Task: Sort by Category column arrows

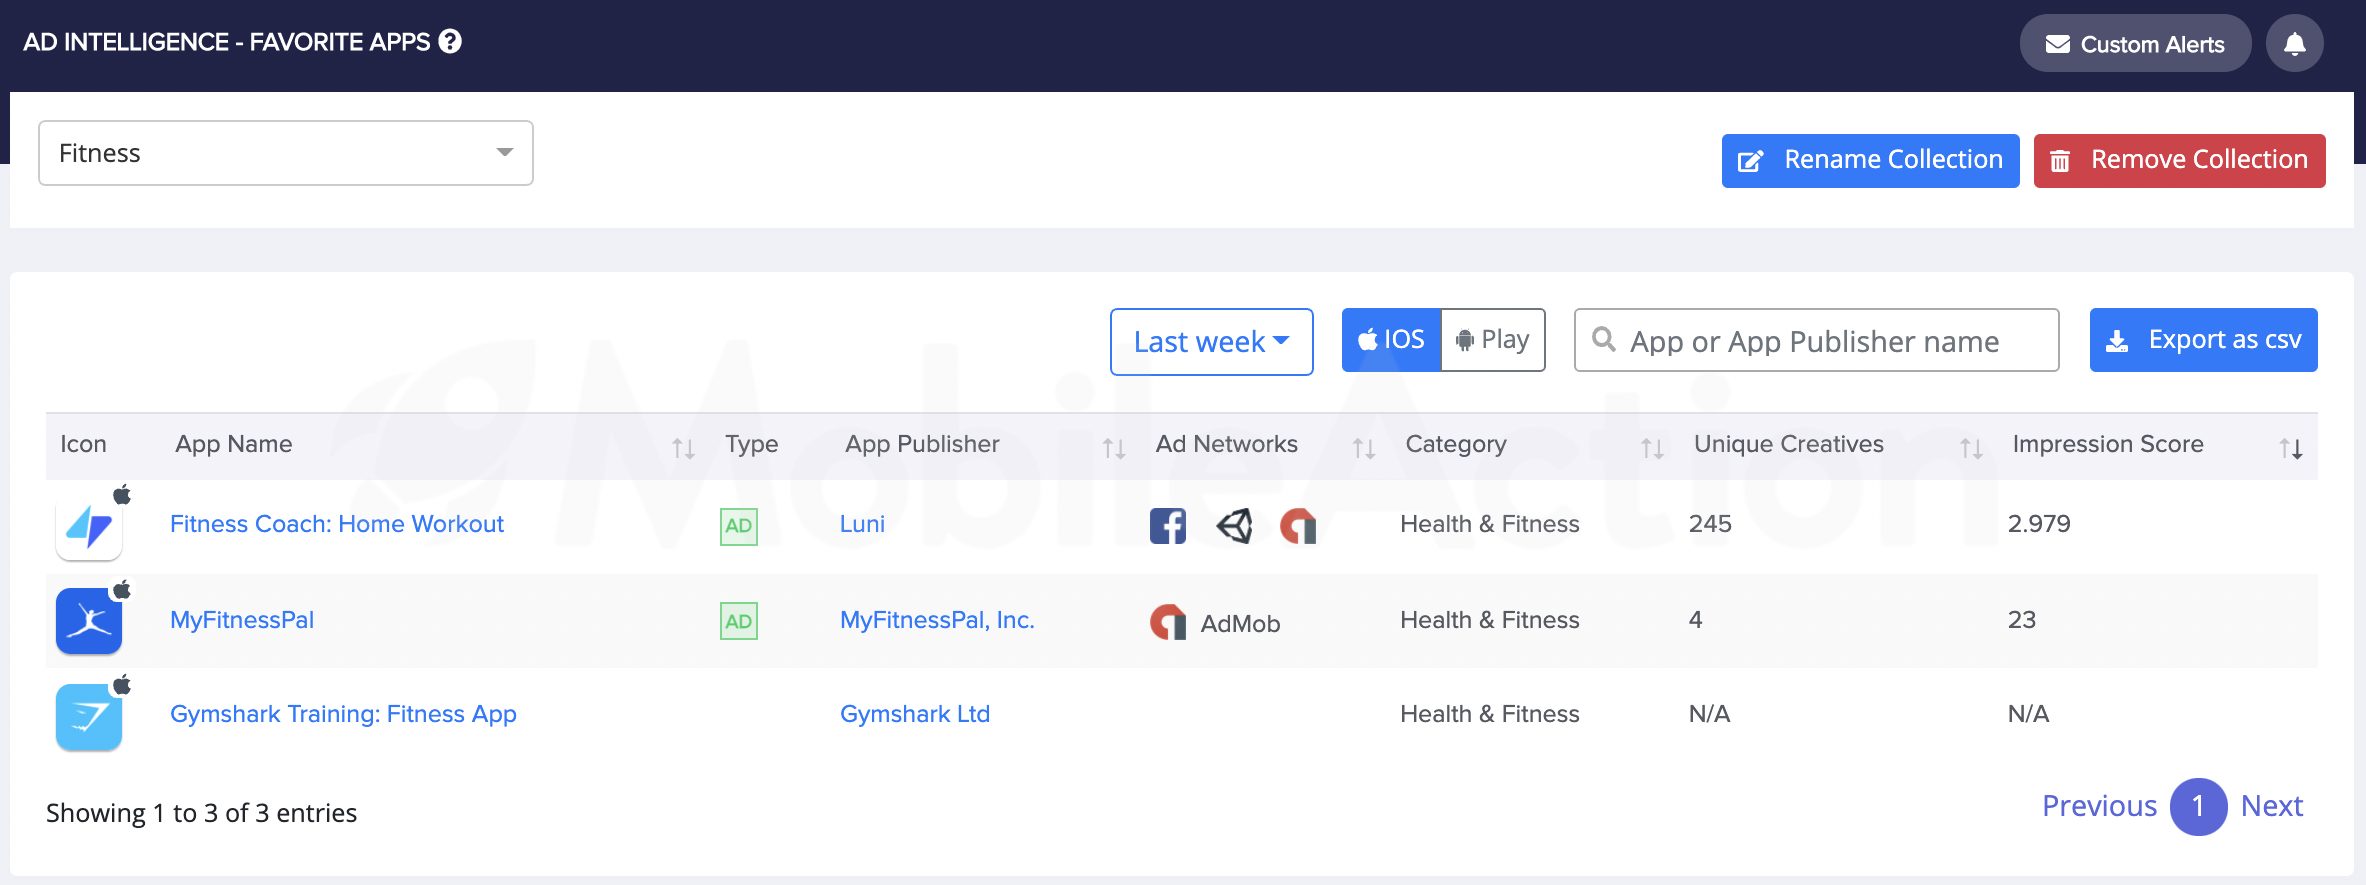Action: click(x=1652, y=448)
